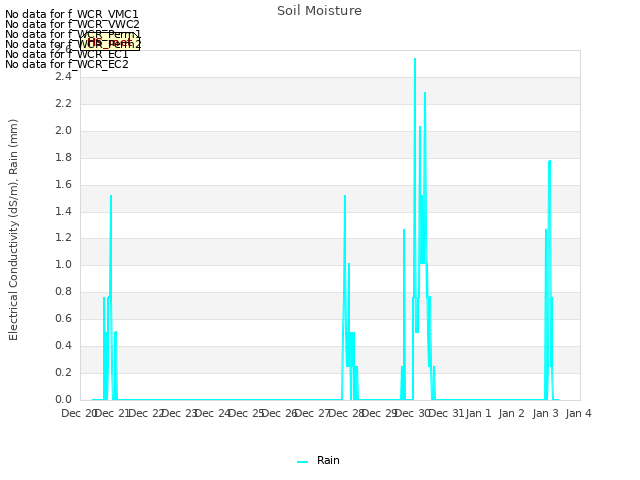The height and width of the screenshot is (480, 640).
Task: Click the x-axis label Dec 30
Action: click(414, 413)
